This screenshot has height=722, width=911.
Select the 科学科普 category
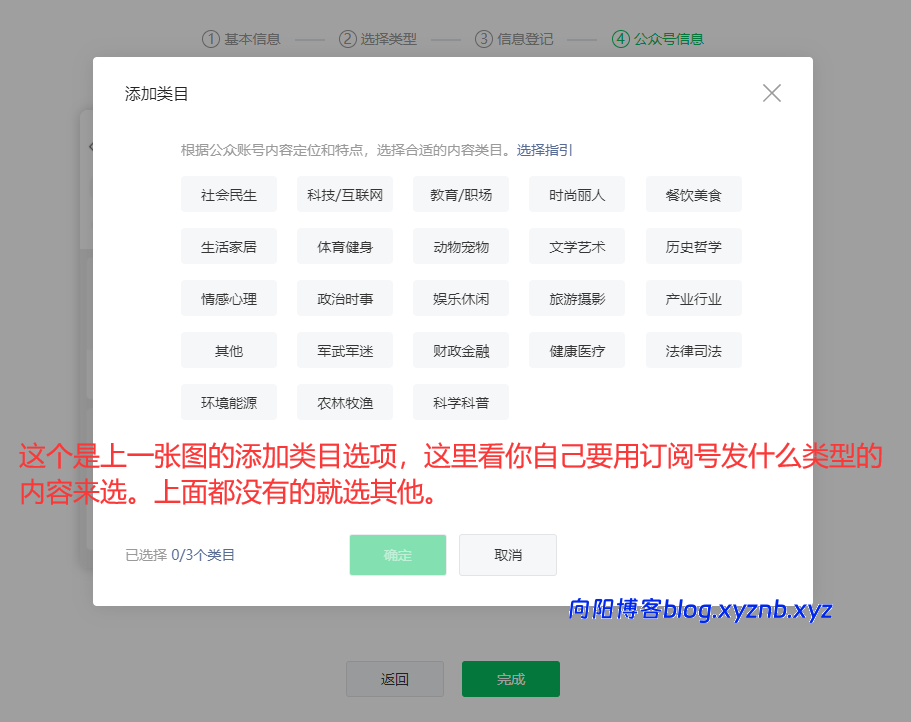pyautogui.click(x=460, y=402)
